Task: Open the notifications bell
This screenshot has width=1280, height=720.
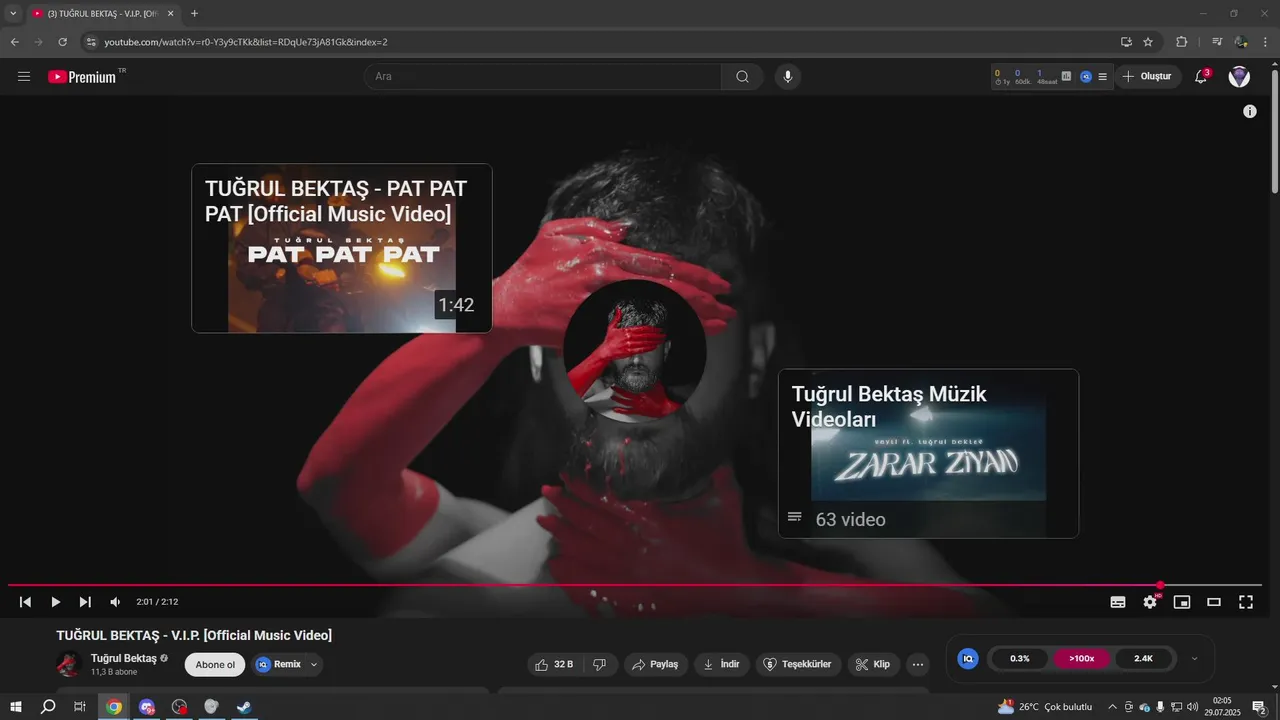Action: pos(1201,77)
